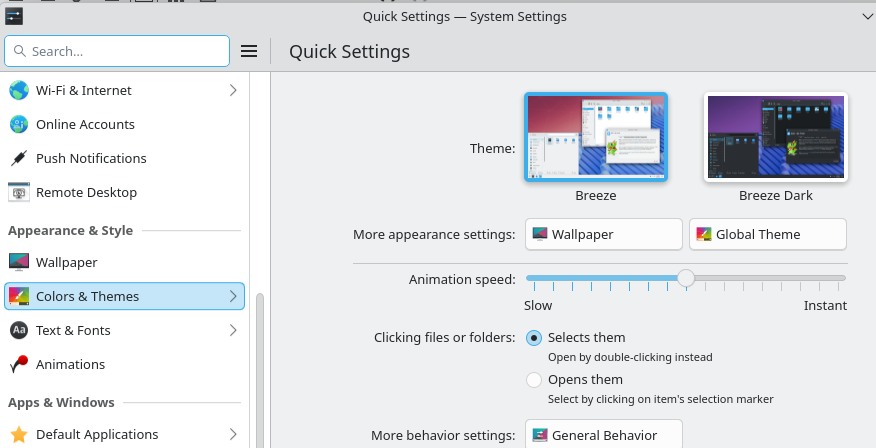Click the Apps & Windows section header
Screen dimensions: 876x448
pyautogui.click(x=61, y=402)
